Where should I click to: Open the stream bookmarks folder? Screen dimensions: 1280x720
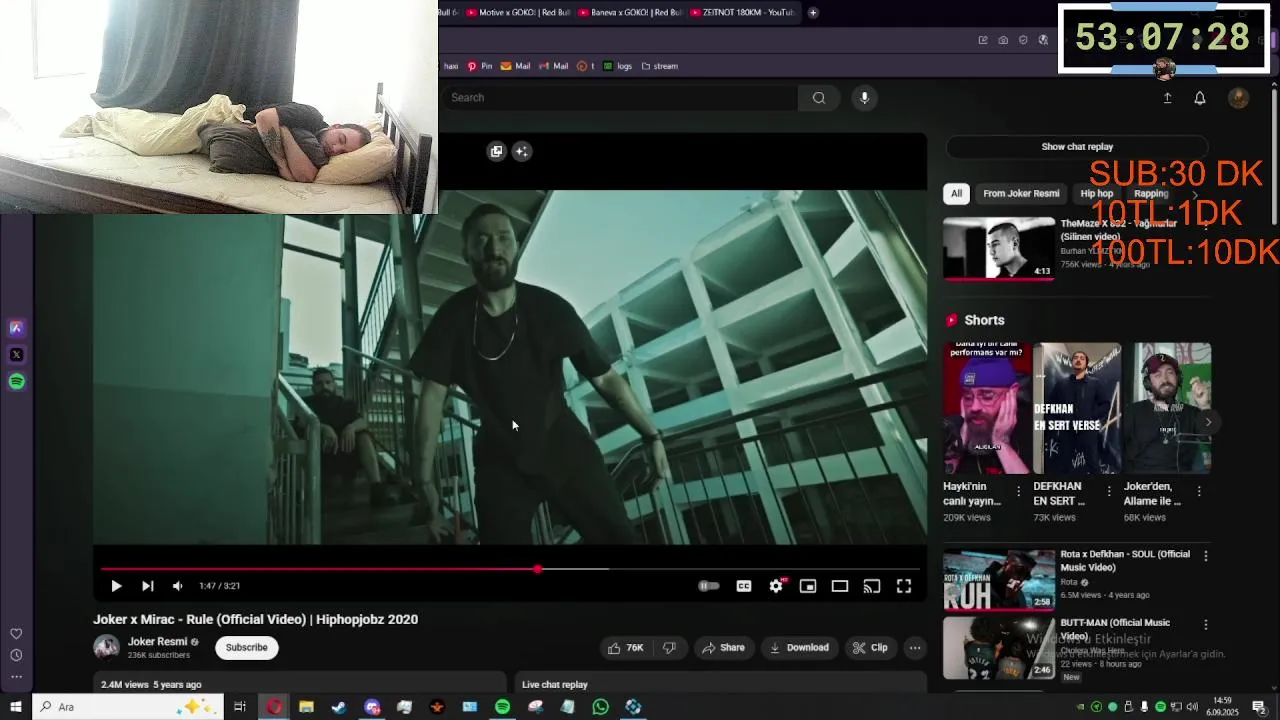(x=659, y=66)
